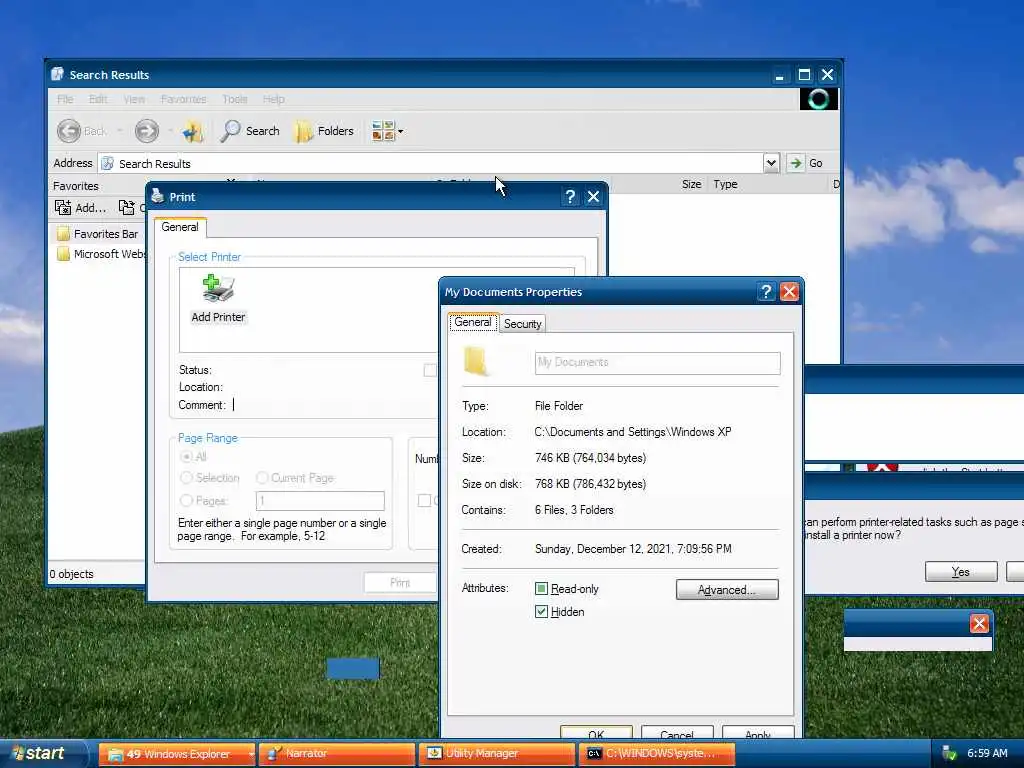
Task: Click the Size column header
Action: click(x=692, y=184)
